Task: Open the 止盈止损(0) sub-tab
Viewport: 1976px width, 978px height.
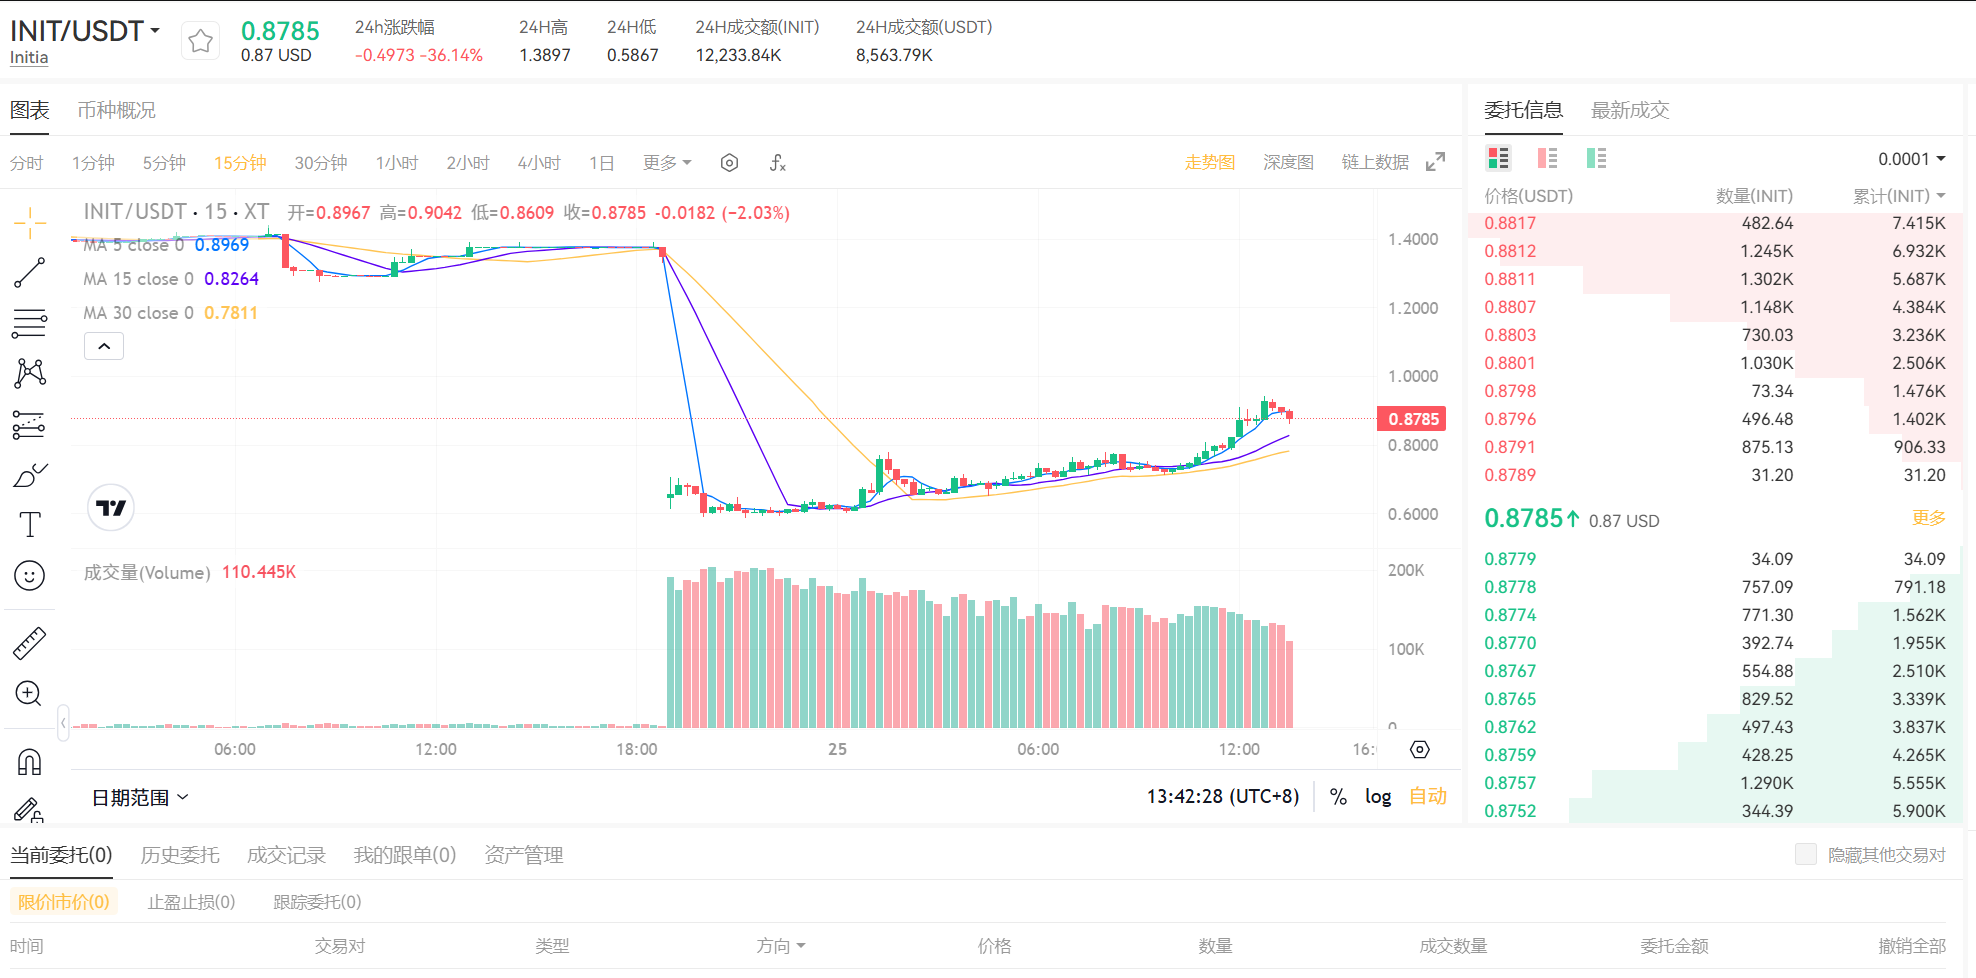Action: (191, 902)
